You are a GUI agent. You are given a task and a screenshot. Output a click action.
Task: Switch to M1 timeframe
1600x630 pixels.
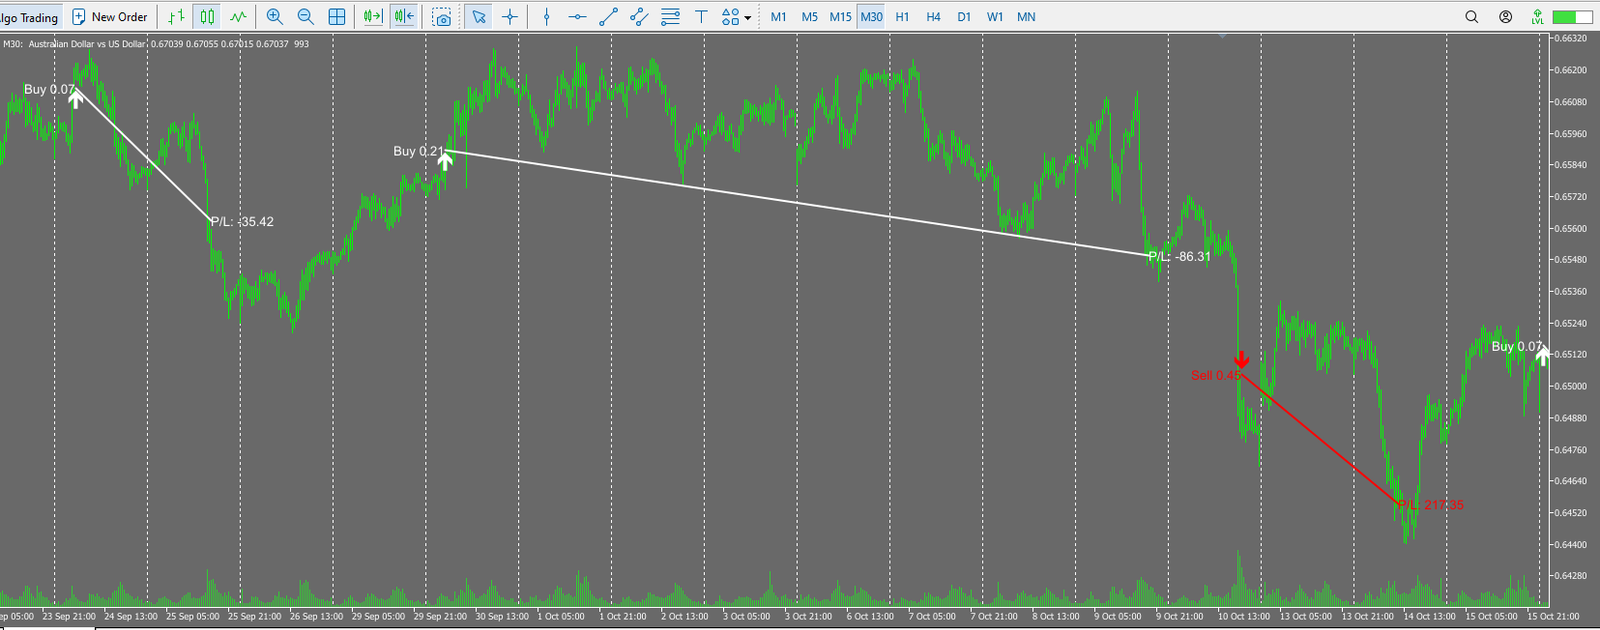tap(779, 17)
